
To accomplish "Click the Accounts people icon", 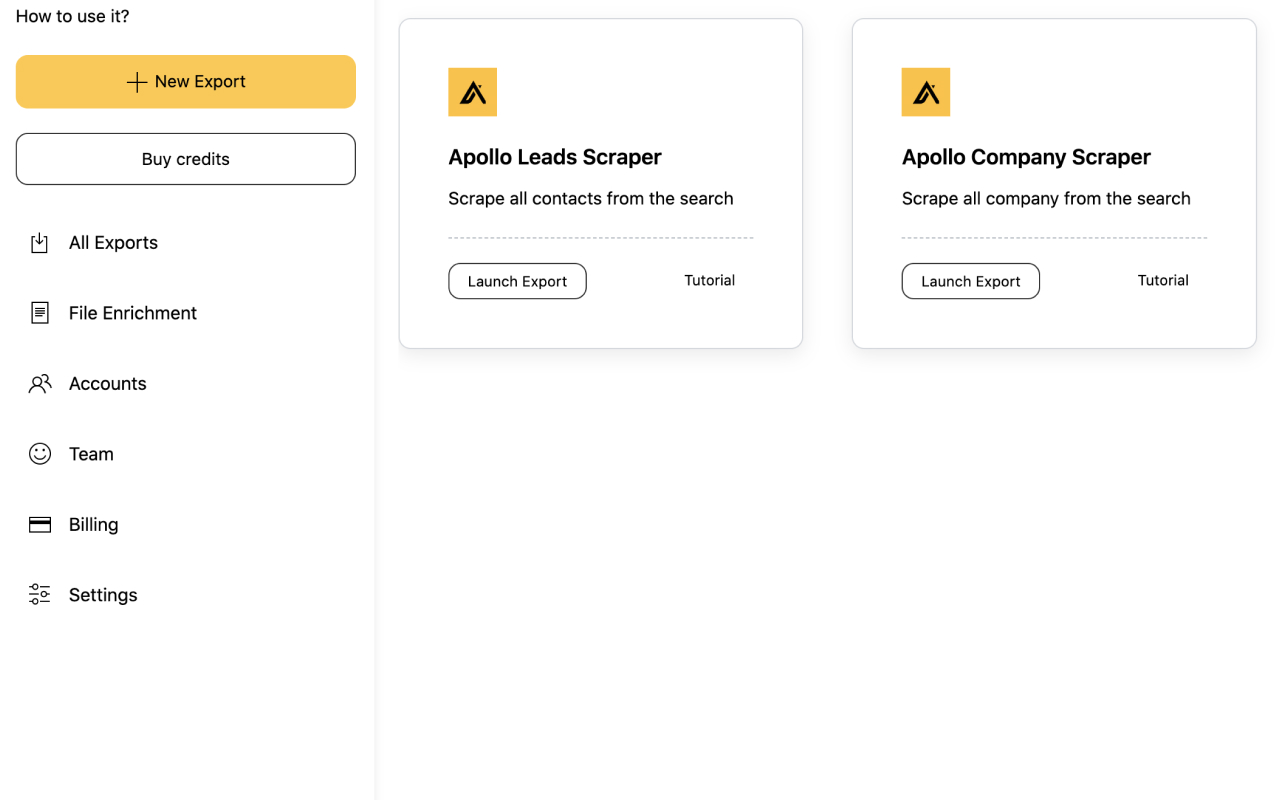I will pos(39,384).
